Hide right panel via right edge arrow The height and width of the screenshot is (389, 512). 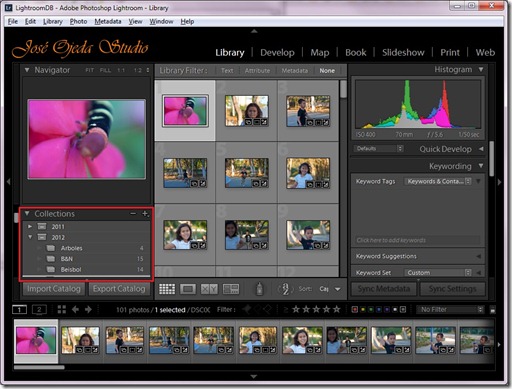[499, 182]
